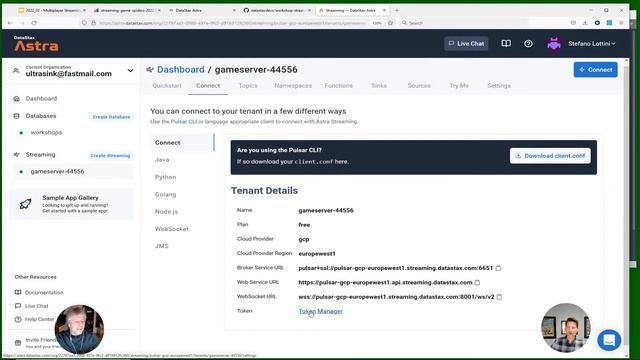Click the browser Search field

pyautogui.click(x=463, y=23)
